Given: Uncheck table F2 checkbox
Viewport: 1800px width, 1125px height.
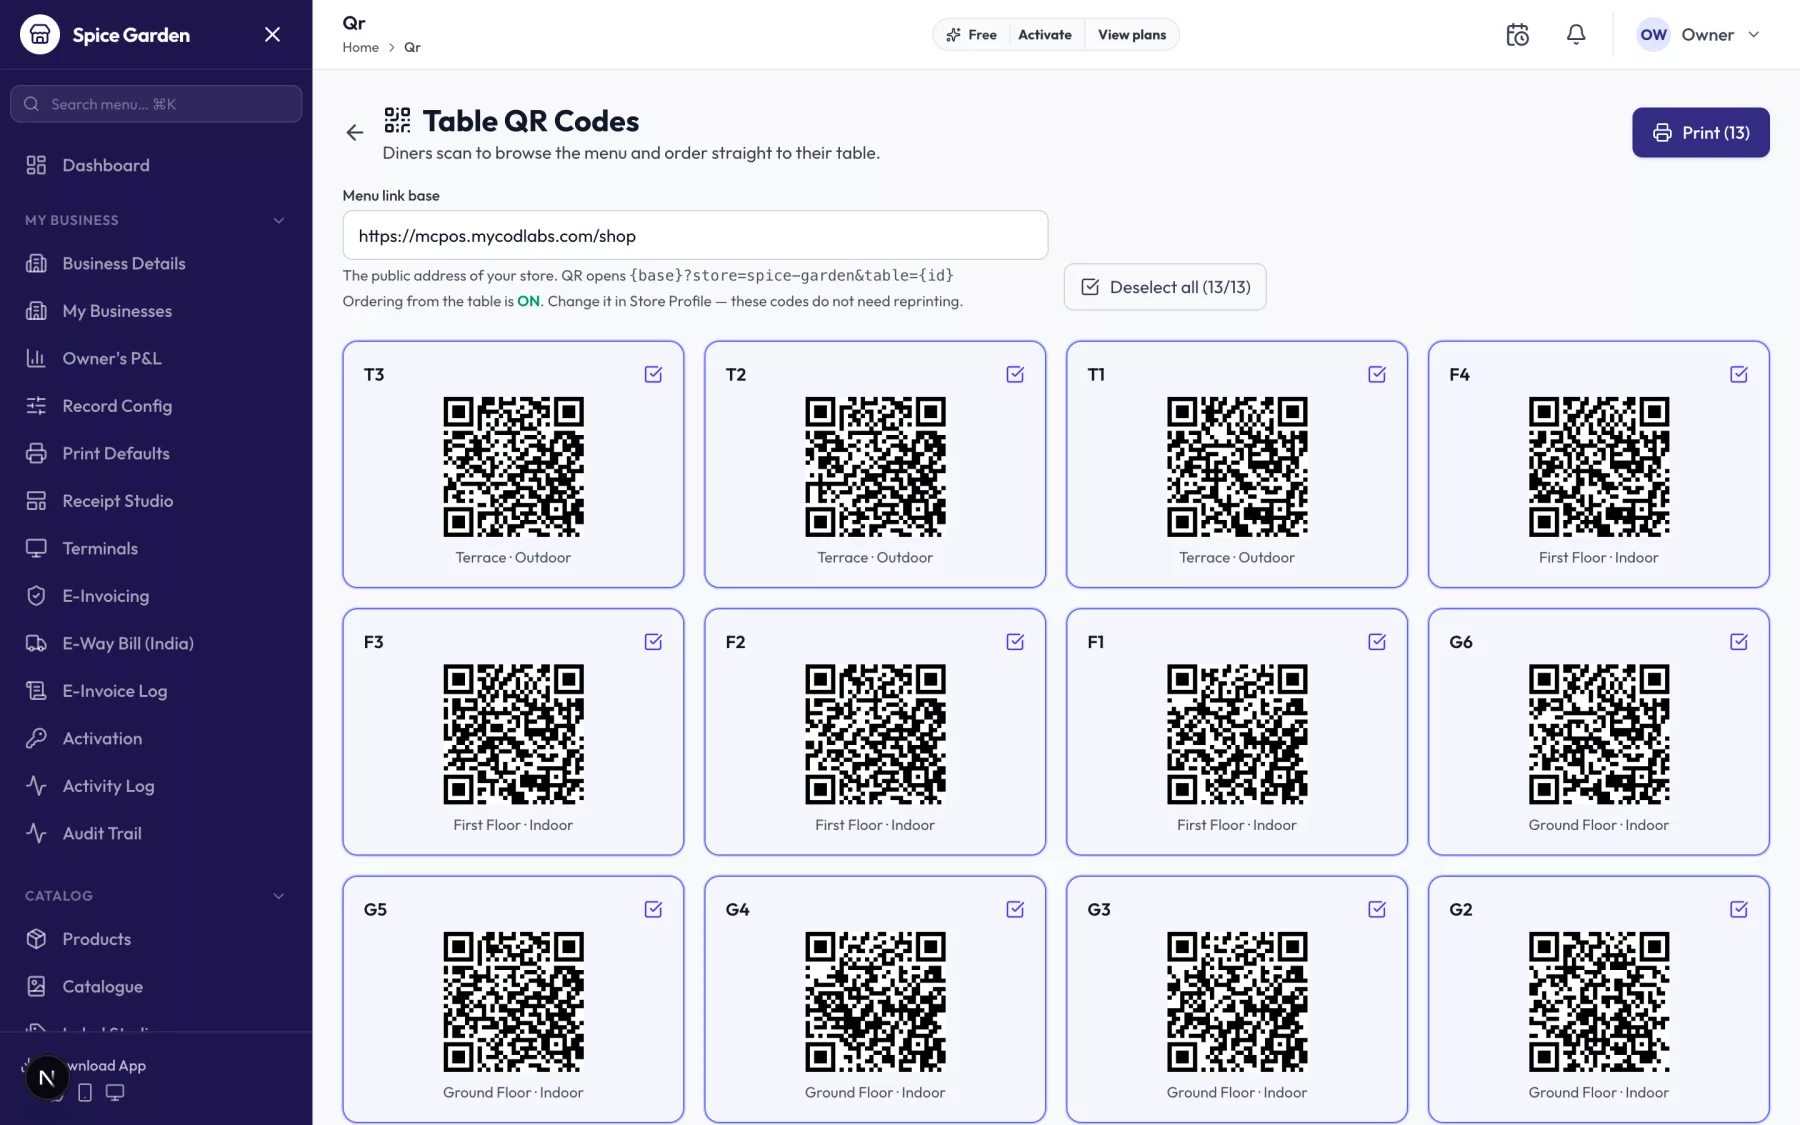Looking at the screenshot, I should tap(1015, 642).
